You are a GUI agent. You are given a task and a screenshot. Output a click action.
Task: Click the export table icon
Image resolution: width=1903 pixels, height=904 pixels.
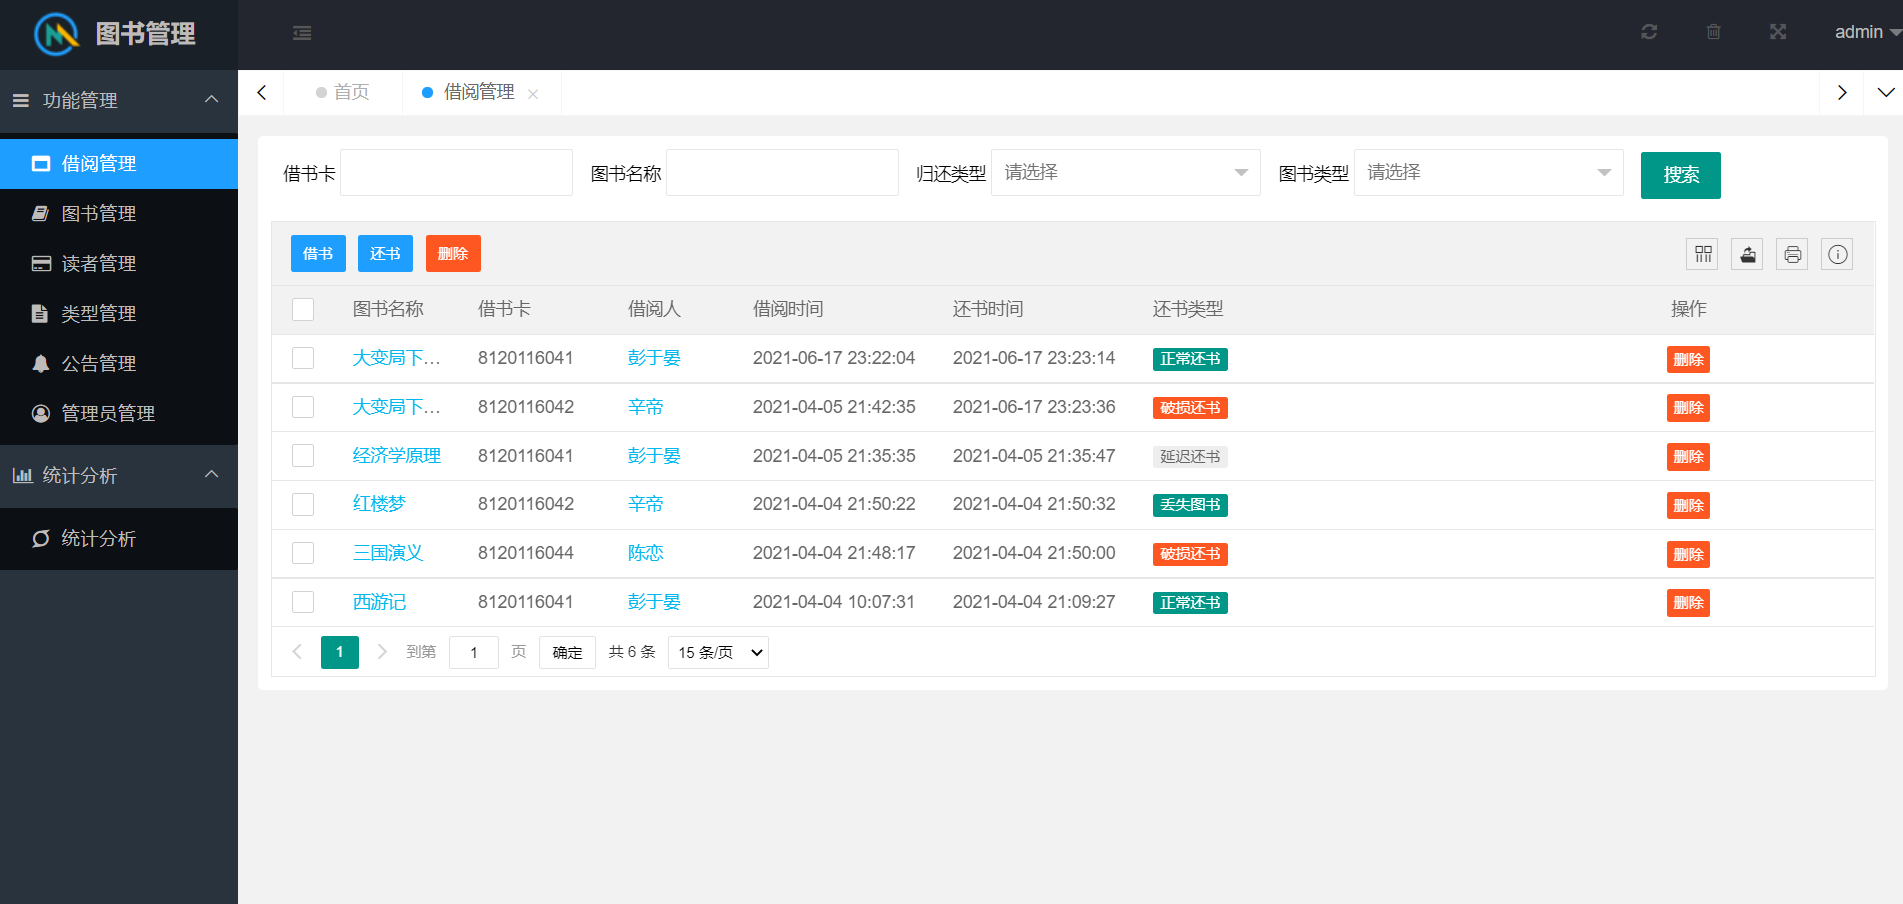[1747, 254]
